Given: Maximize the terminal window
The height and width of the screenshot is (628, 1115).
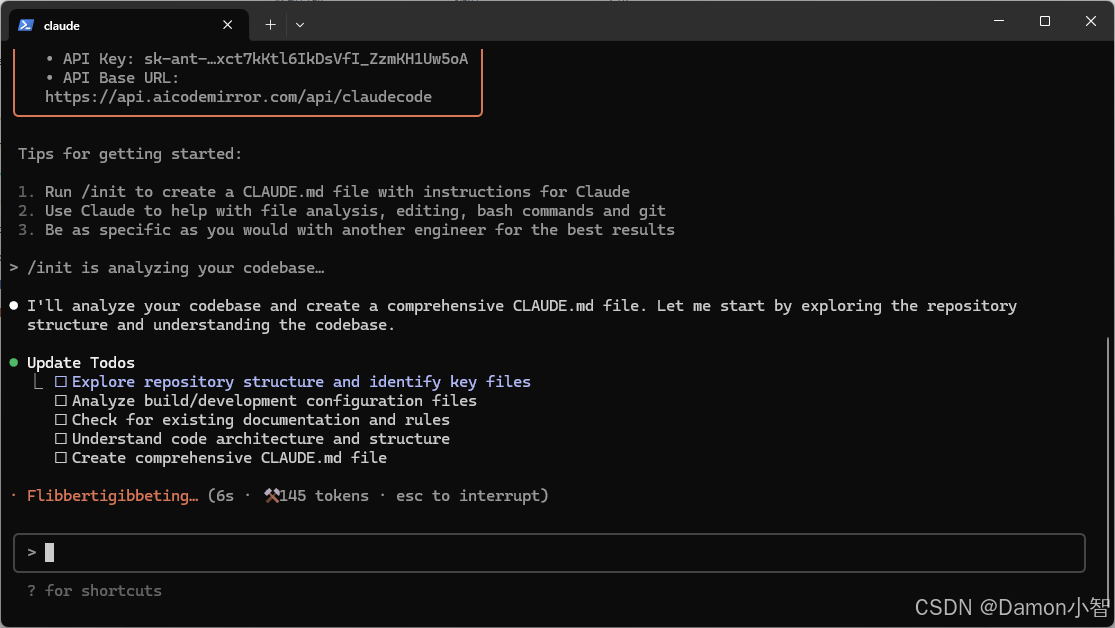Looking at the screenshot, I should coord(1044,21).
